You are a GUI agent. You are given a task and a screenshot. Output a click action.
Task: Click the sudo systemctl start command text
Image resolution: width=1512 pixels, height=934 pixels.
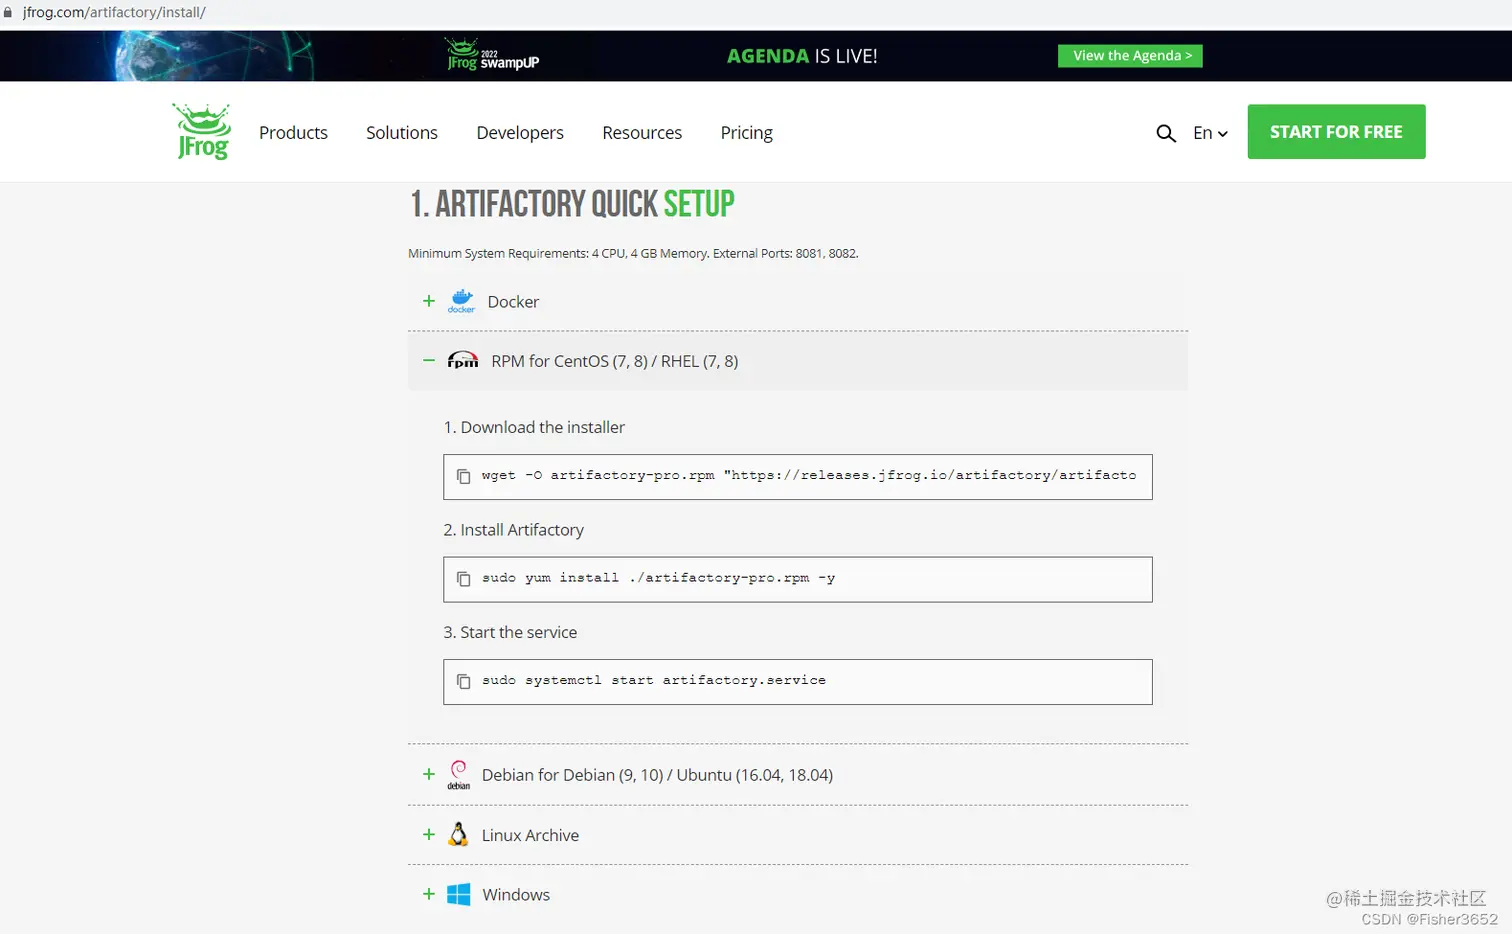[654, 680]
